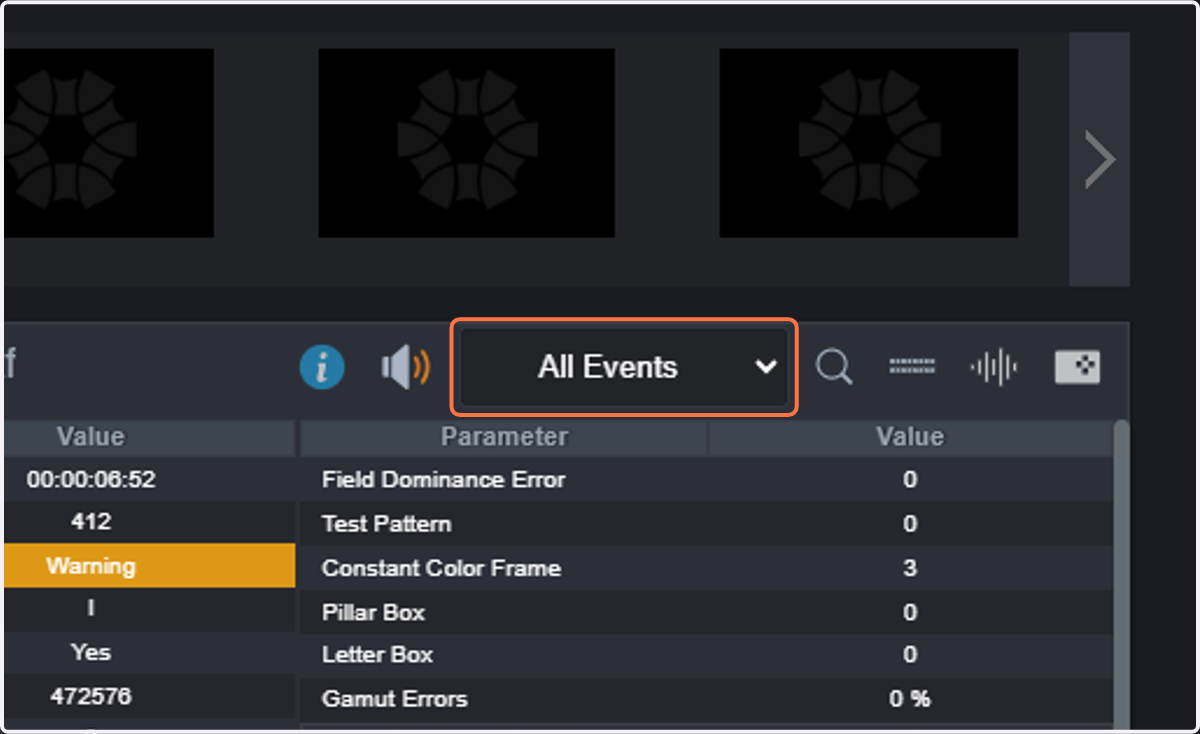Click the value 412

coord(91,522)
